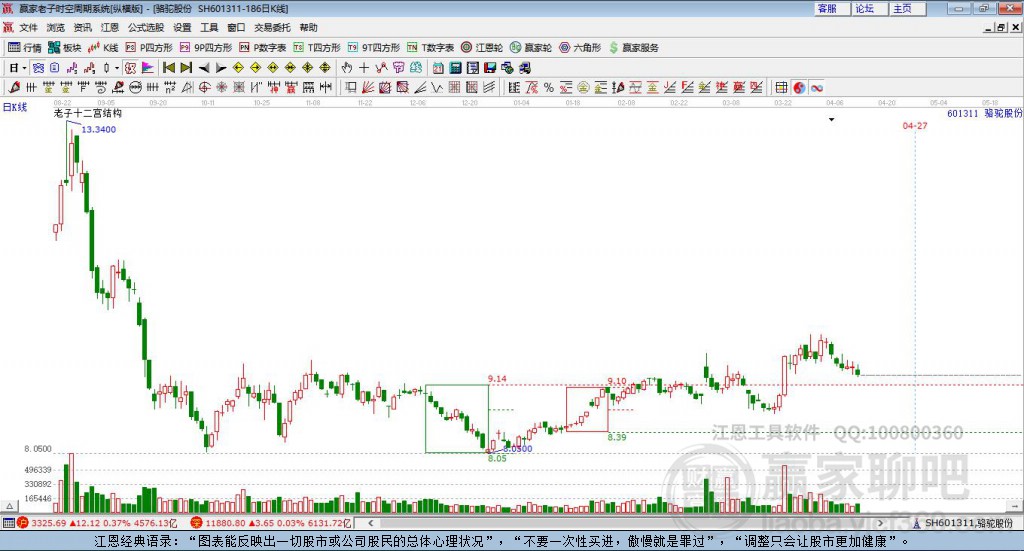Click the 04-27 date marker

click(915, 125)
